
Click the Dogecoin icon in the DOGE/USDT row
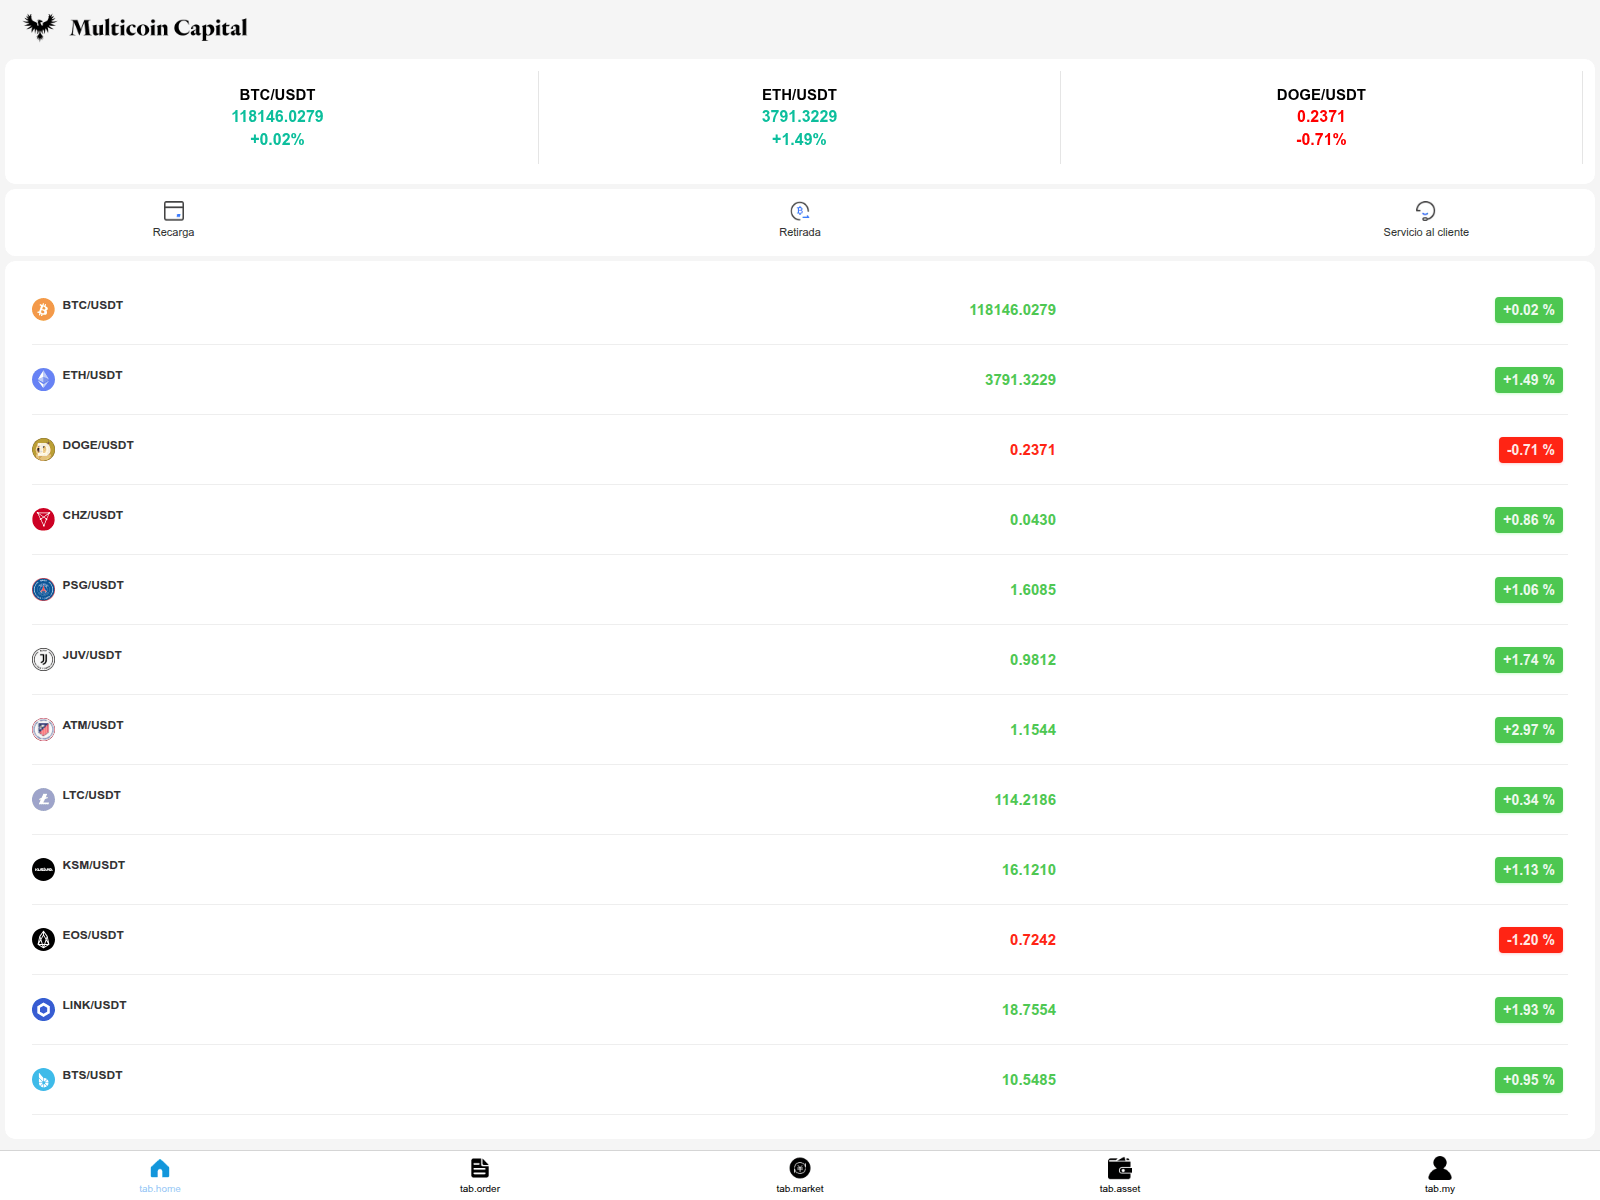click(x=43, y=450)
